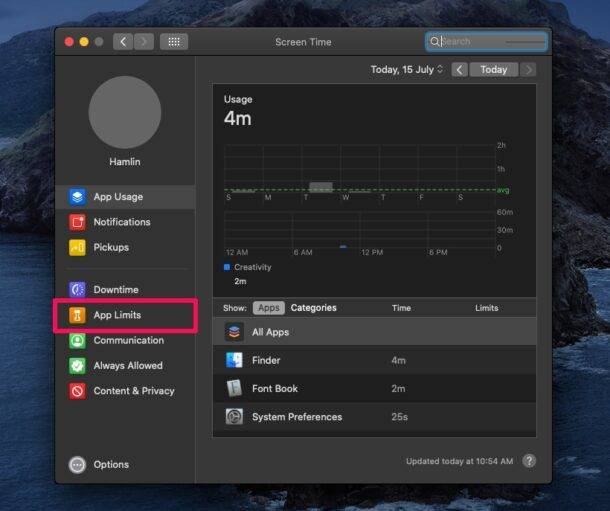
Task: Click the All Apps stack icon
Action: (234, 332)
